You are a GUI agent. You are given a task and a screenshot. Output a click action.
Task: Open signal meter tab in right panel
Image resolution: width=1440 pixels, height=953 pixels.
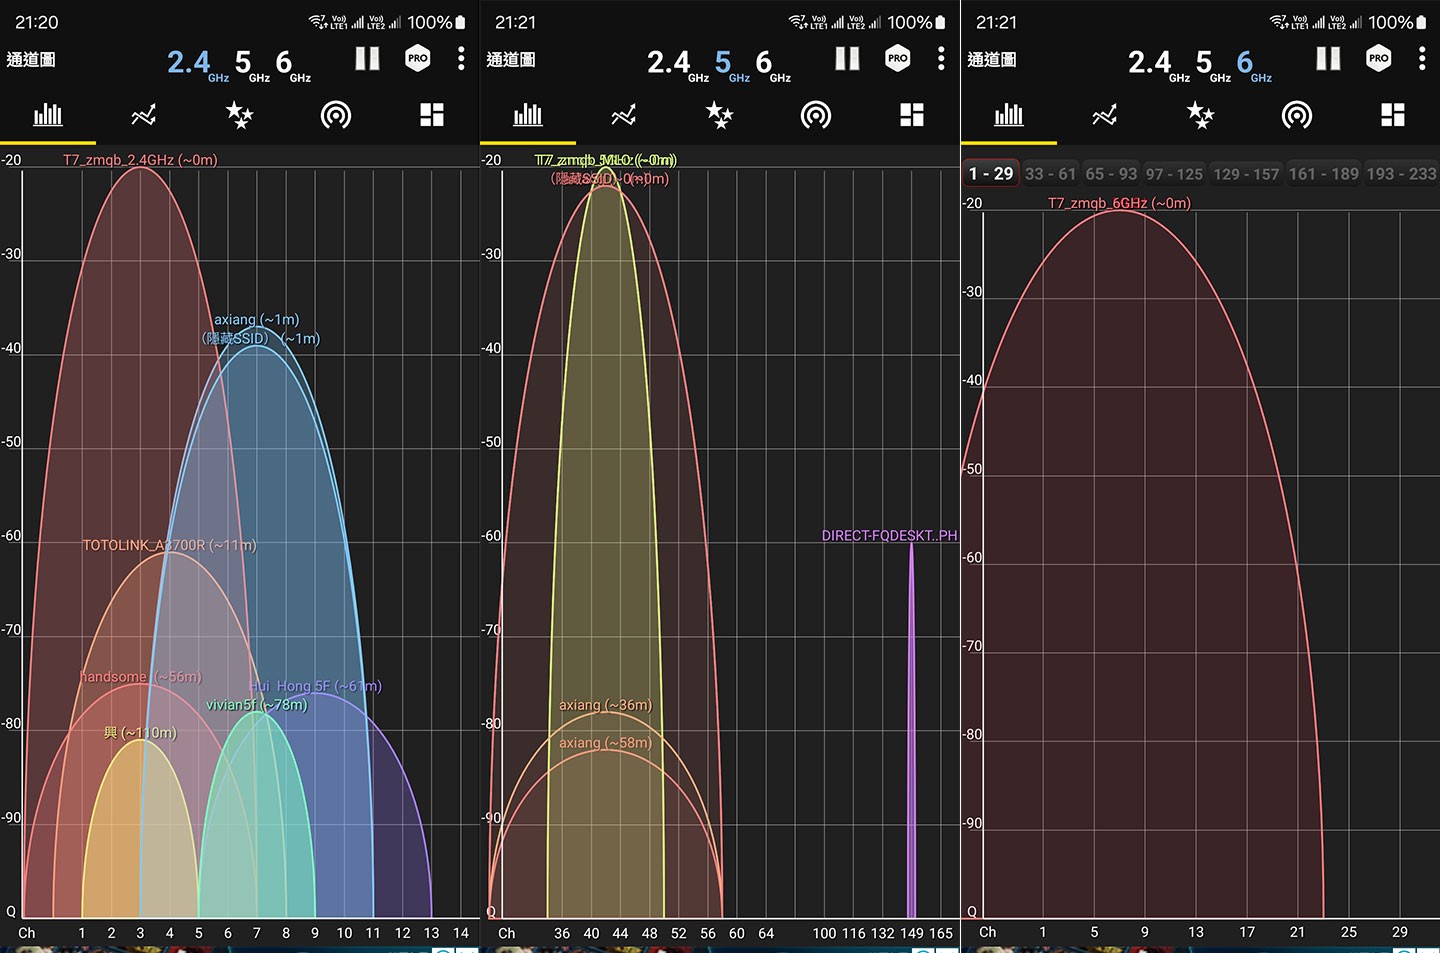1297,115
